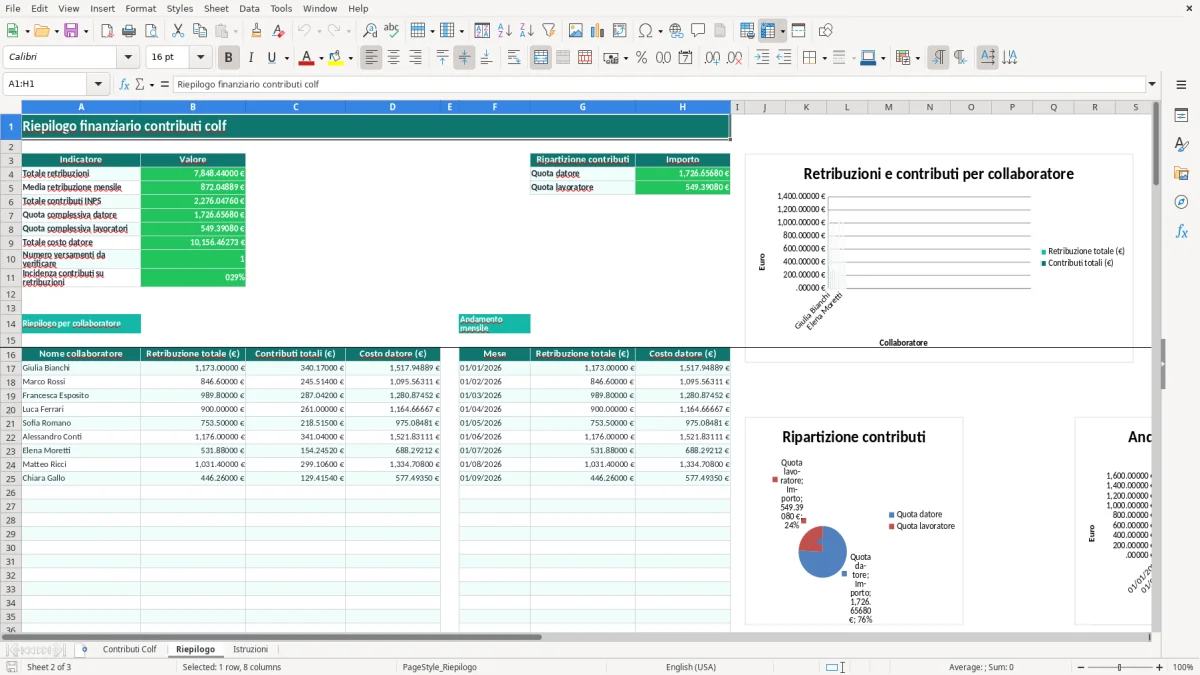Screen dimensions: 1200x675
Task: Toggle Underline formatting
Action: (271, 58)
